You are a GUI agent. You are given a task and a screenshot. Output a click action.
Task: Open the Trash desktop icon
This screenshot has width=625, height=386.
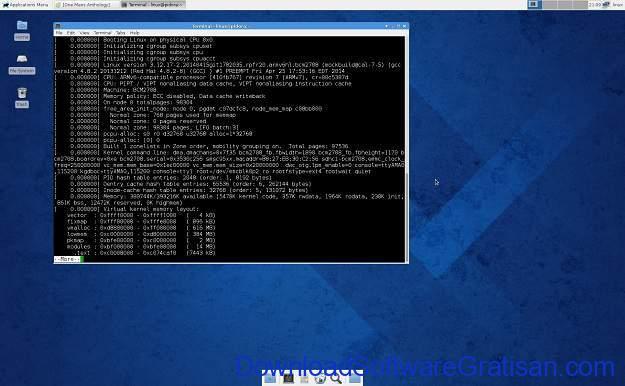click(x=22, y=98)
